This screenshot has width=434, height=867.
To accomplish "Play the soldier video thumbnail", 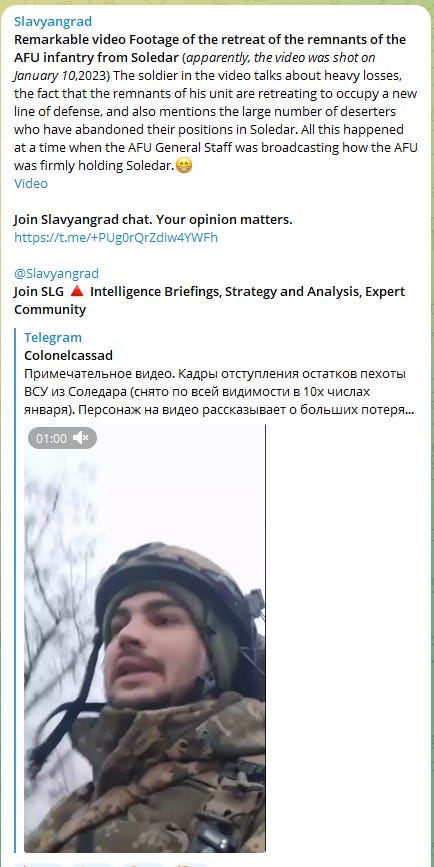I will coord(145,639).
